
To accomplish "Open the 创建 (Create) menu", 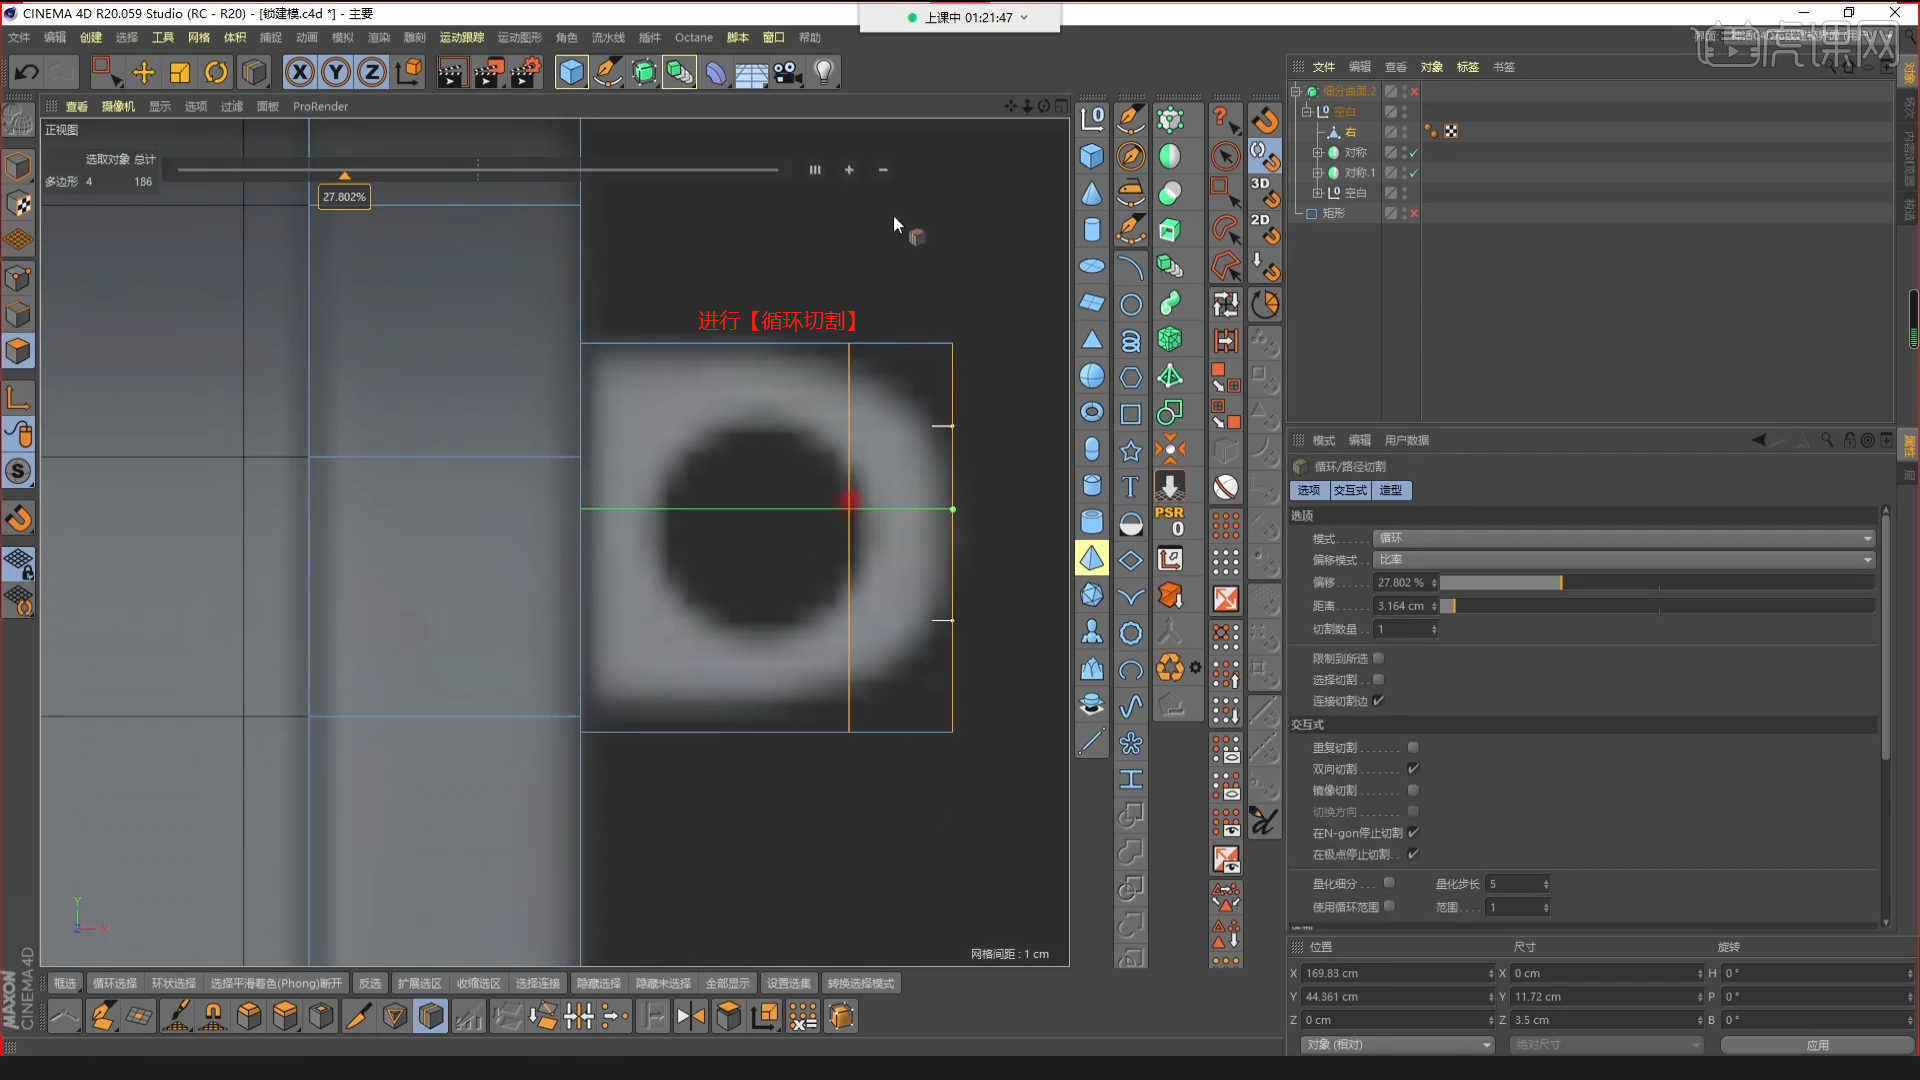I will [91, 37].
